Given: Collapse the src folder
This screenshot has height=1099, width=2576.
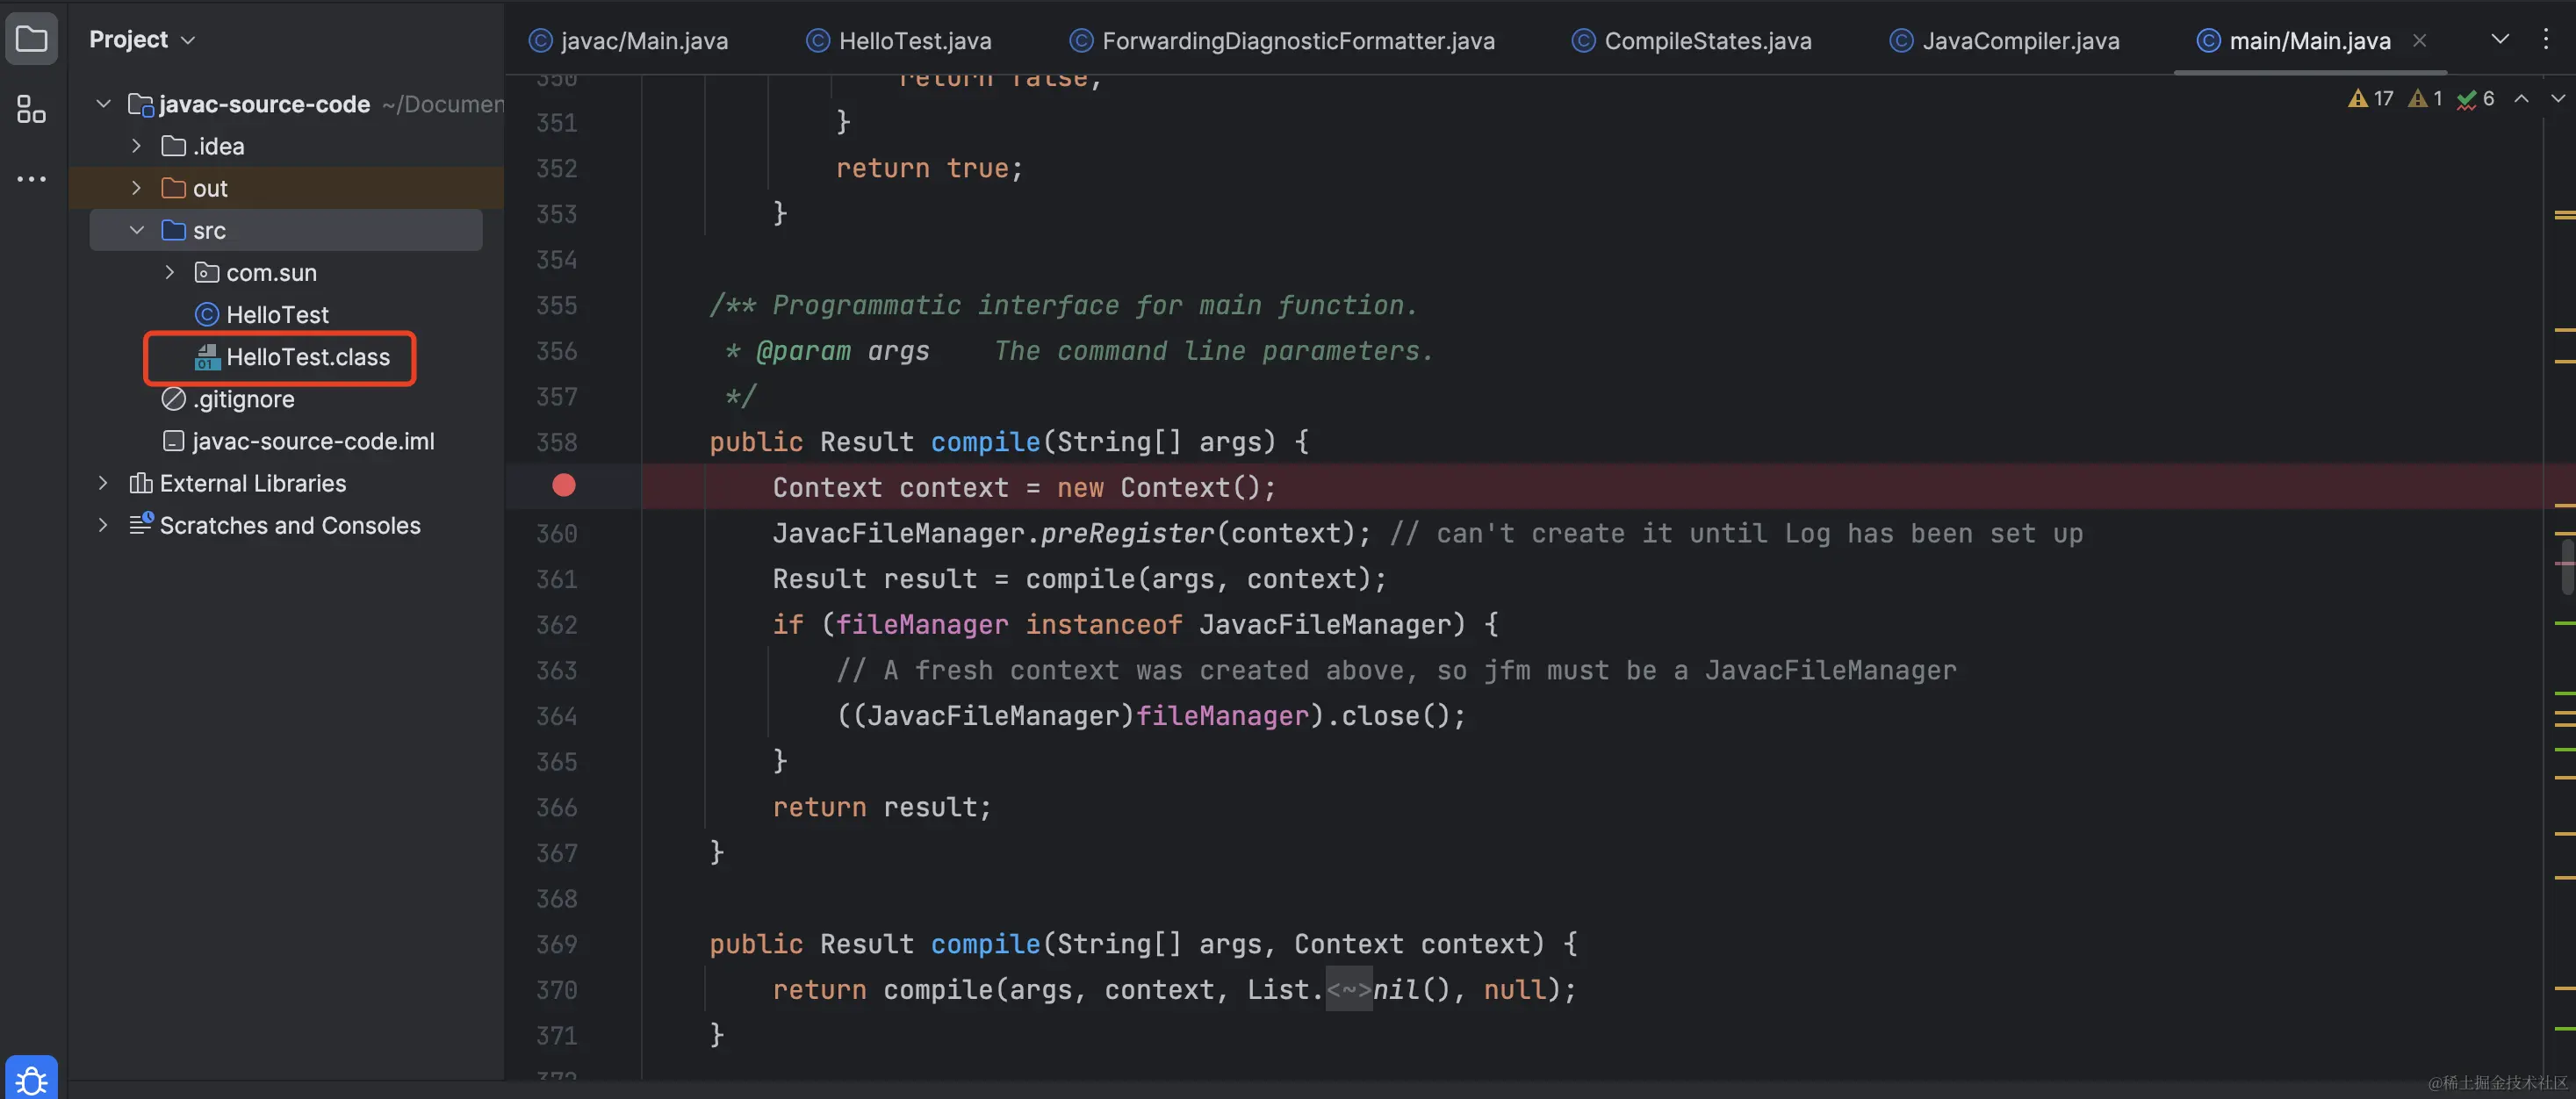Looking at the screenshot, I should 137,230.
